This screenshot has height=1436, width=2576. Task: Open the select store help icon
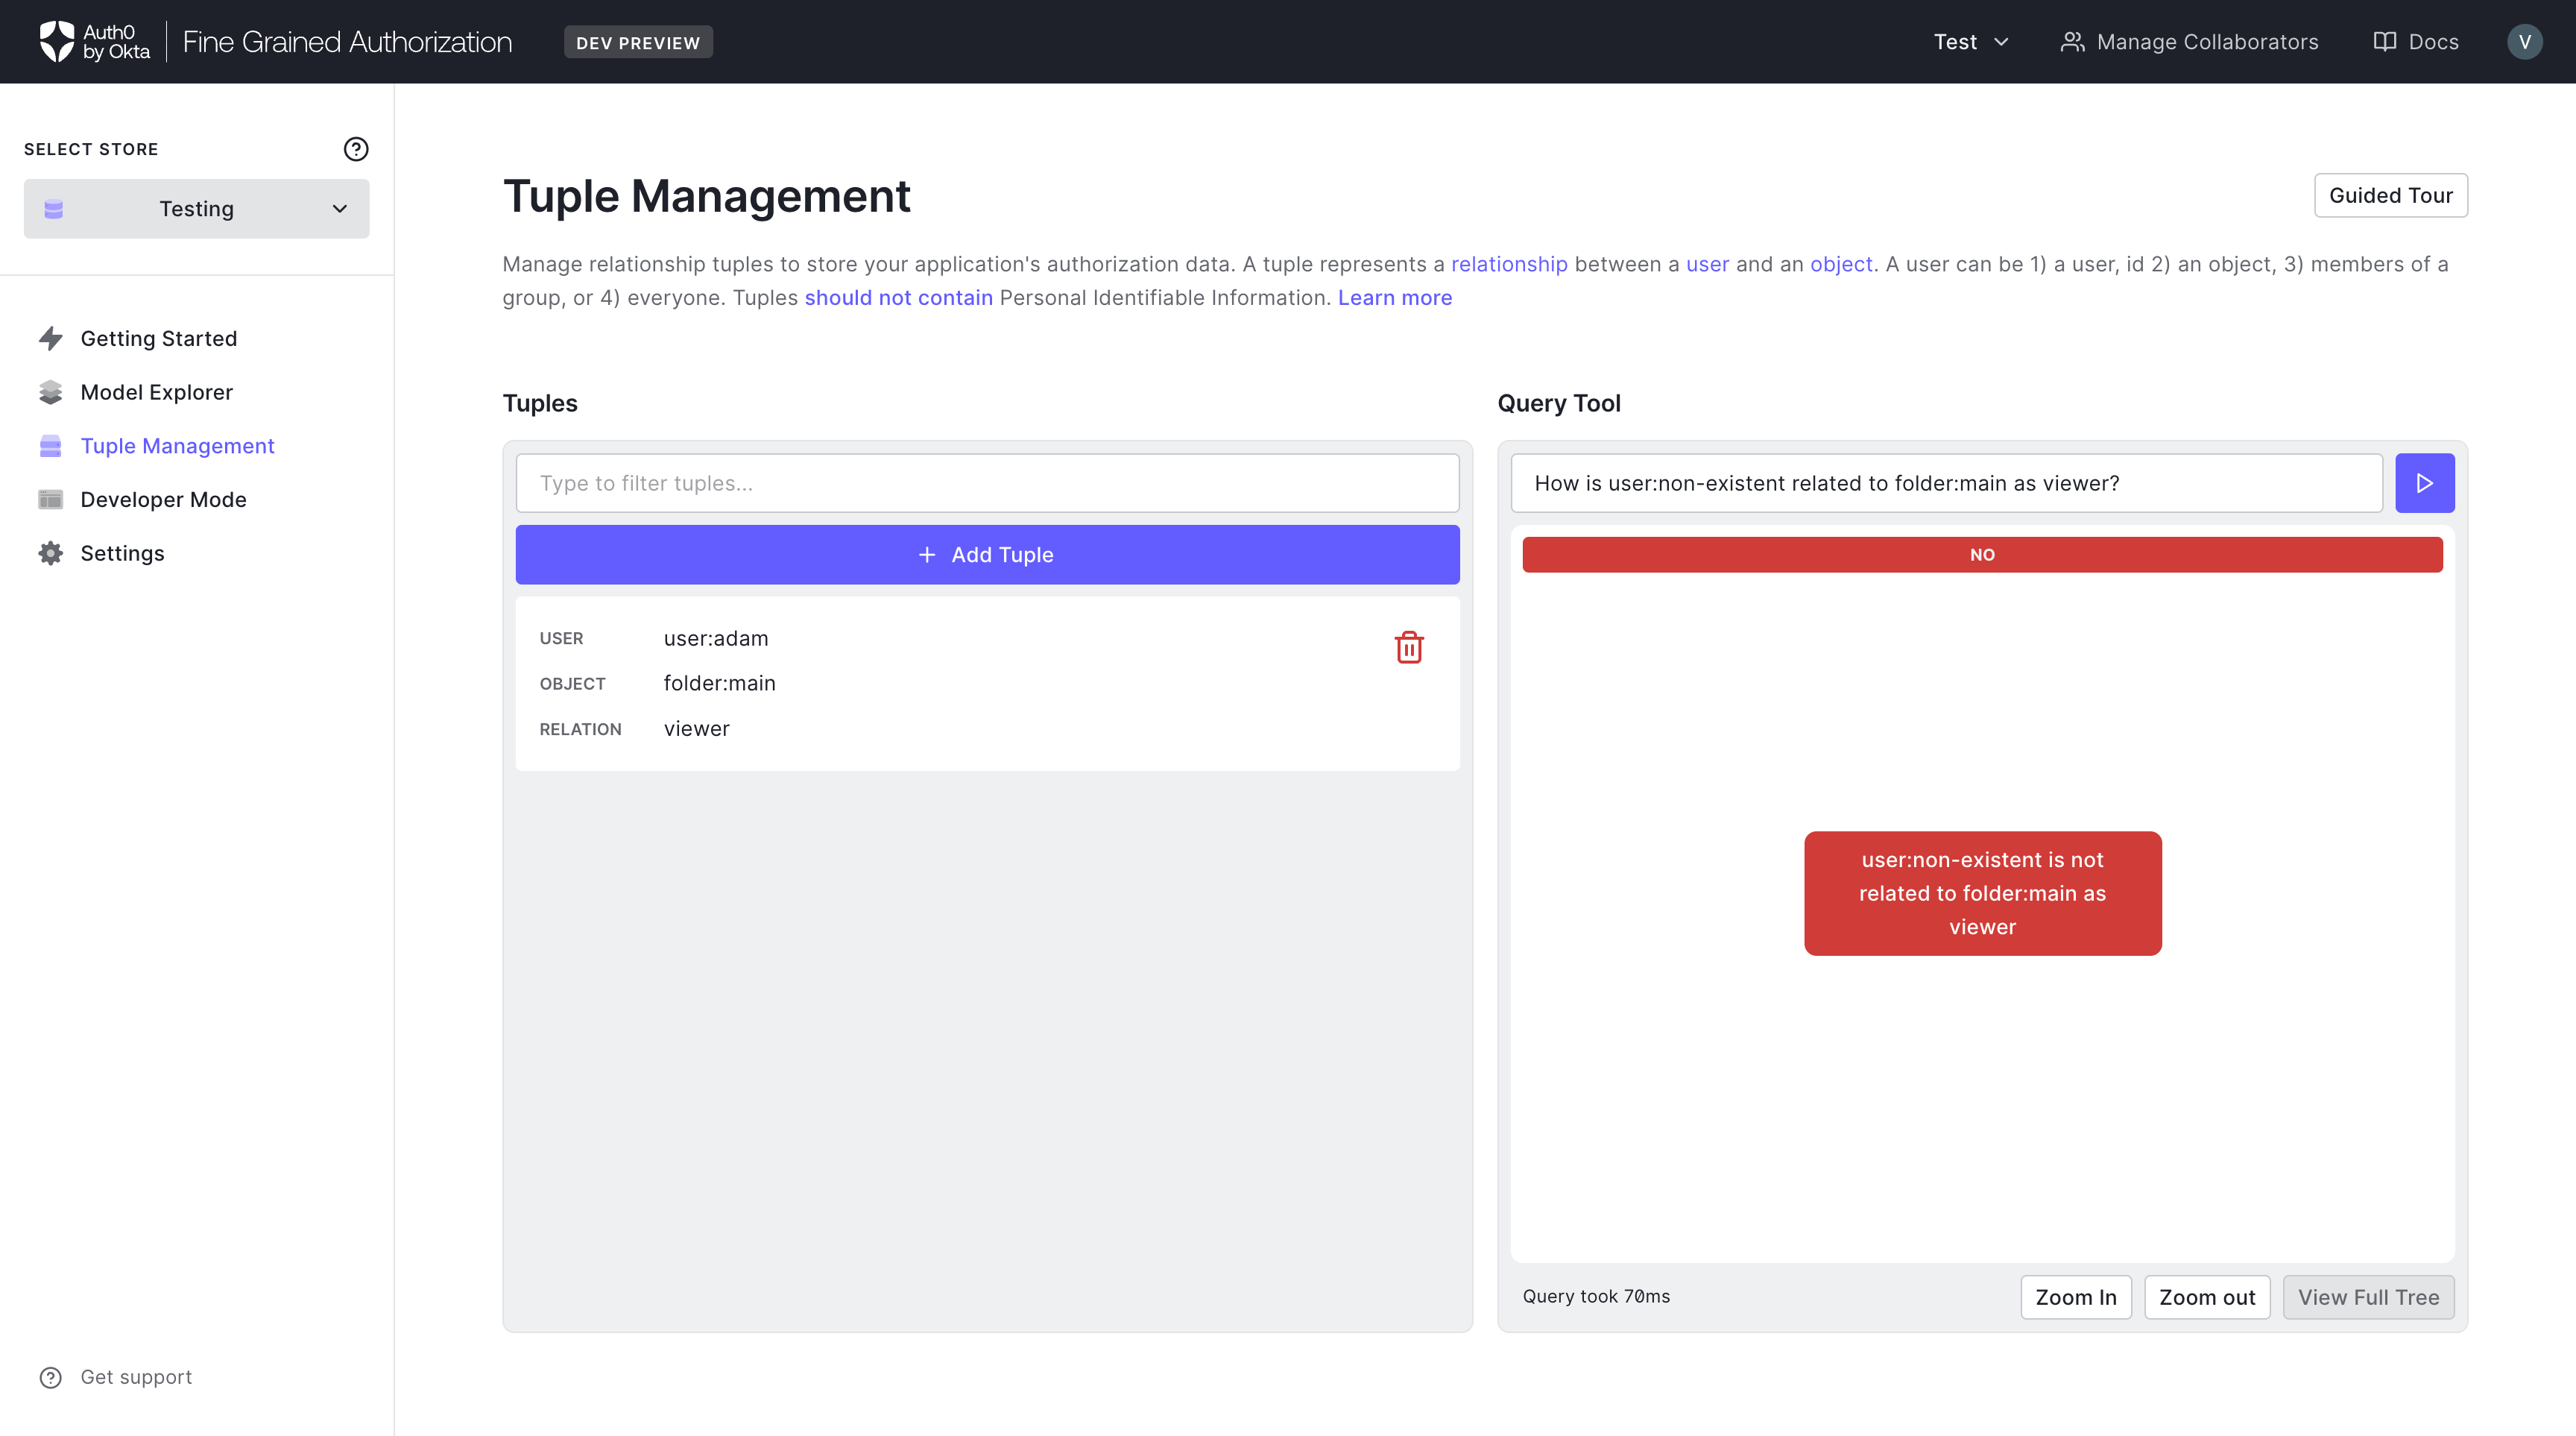356,149
